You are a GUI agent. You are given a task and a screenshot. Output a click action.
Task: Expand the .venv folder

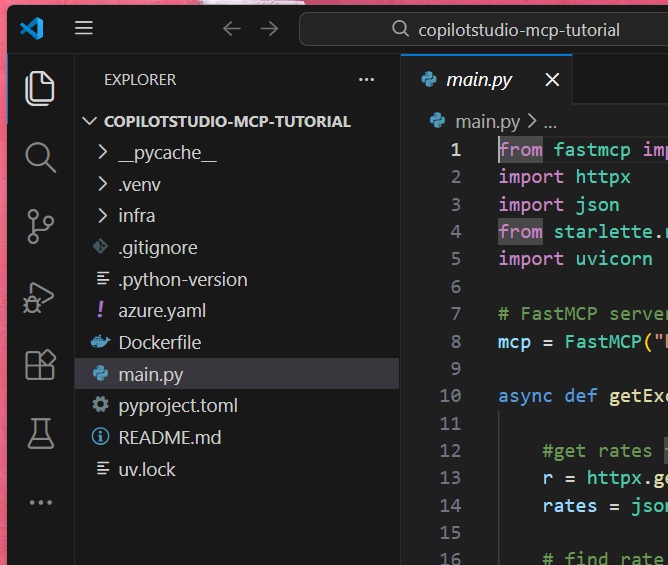139,185
